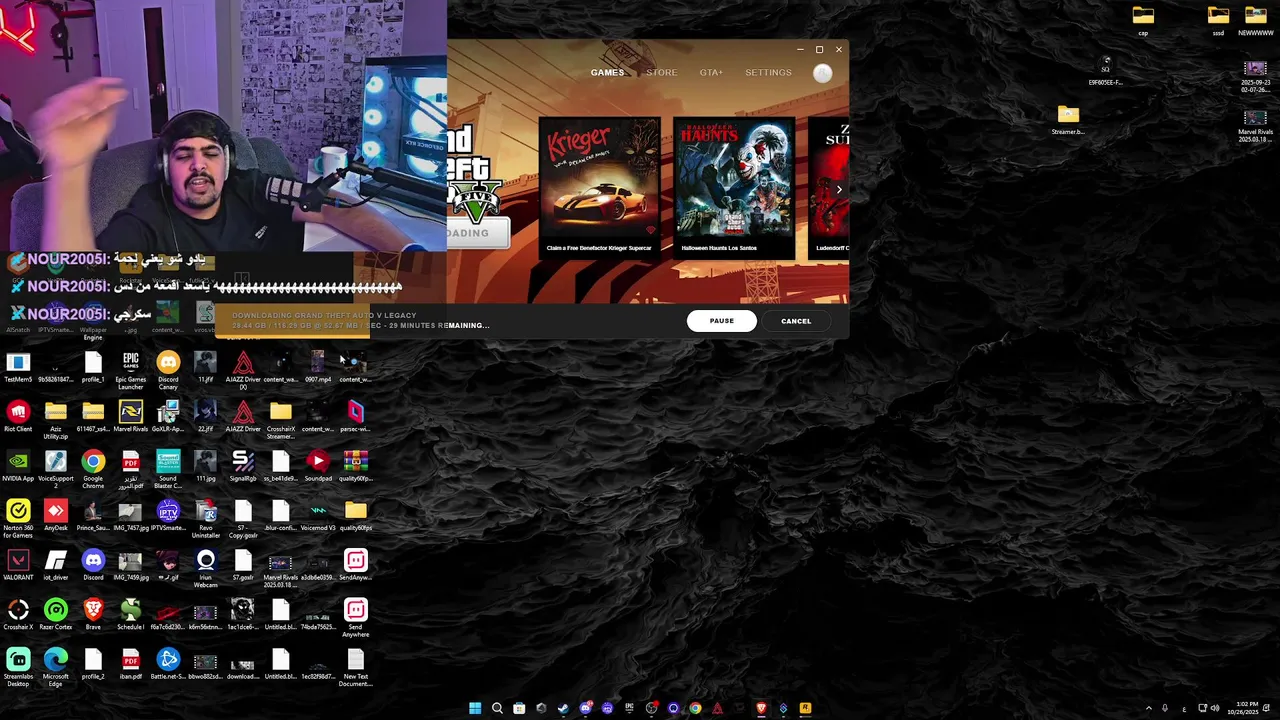Open the volume control in tray
This screenshot has height=720, width=1280.
1215,708
